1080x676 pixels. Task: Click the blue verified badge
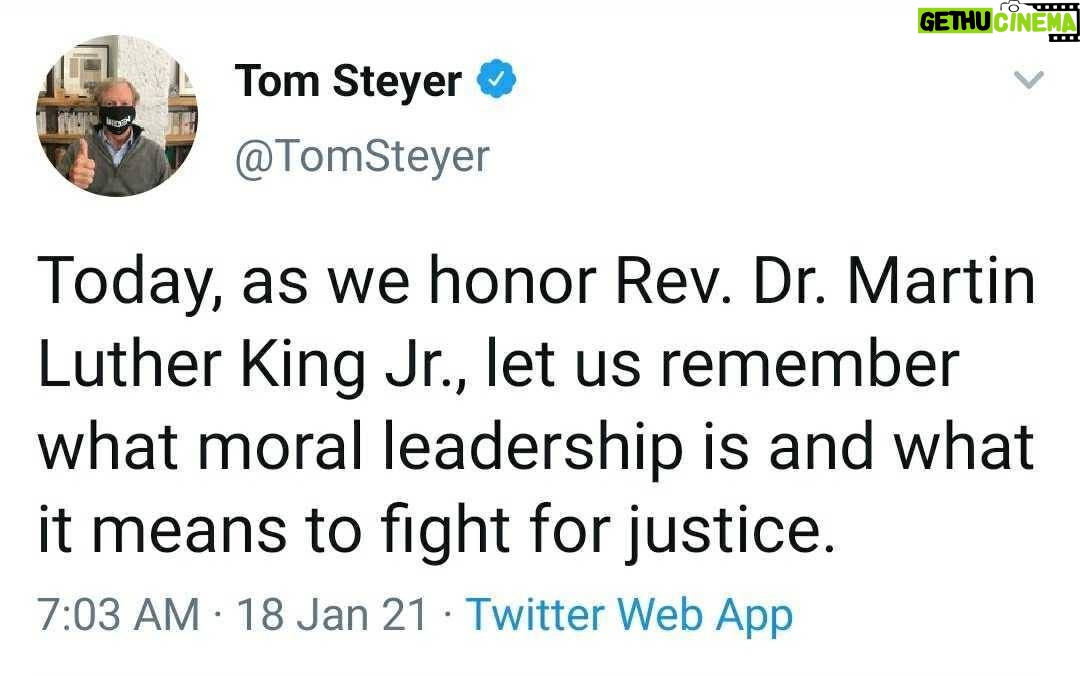tap(496, 82)
